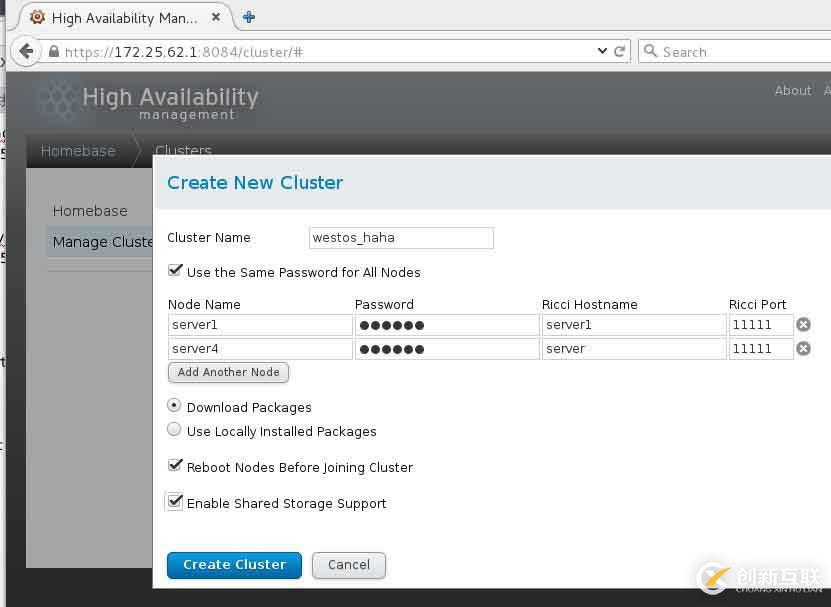The height and width of the screenshot is (607, 831).
Task: Close the High Availability Management tab
Action: click(216, 17)
